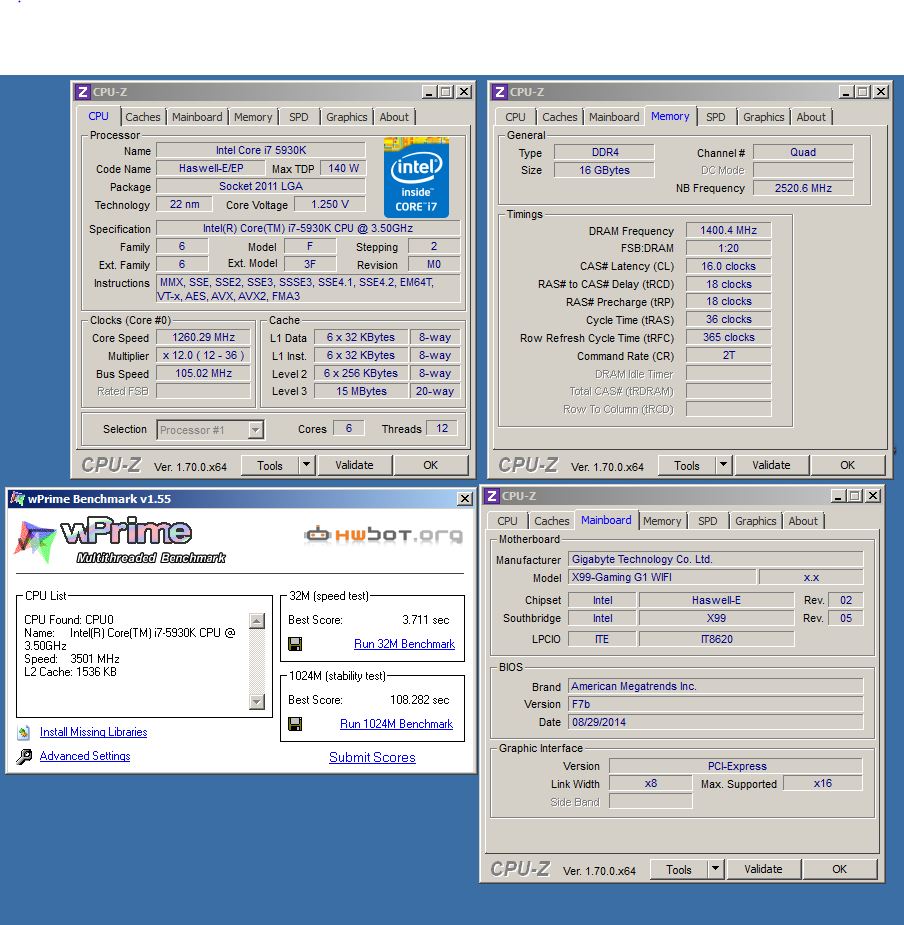The height and width of the screenshot is (925, 904).
Task: Click Validate in CPU-Z Mainboard window
Action: (x=763, y=869)
